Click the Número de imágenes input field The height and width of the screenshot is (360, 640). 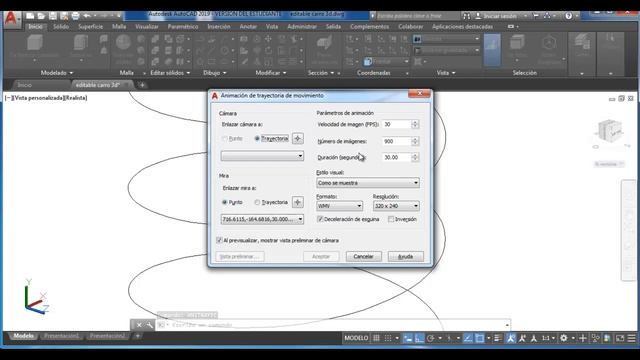click(397, 141)
